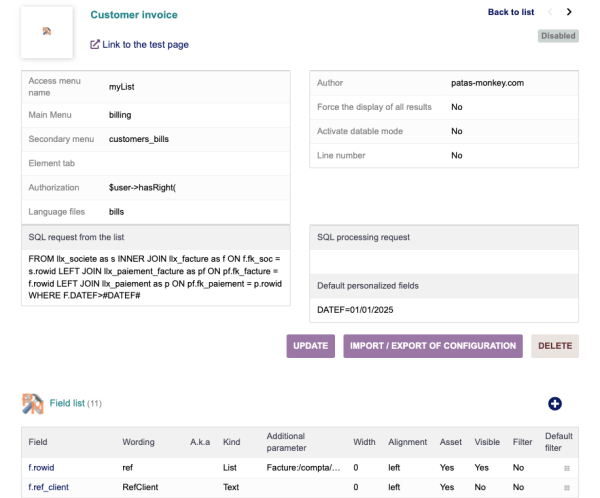This screenshot has height=498, width=600.
Task: Click the Customer invoice logo thumbnail
Action: pos(46,32)
